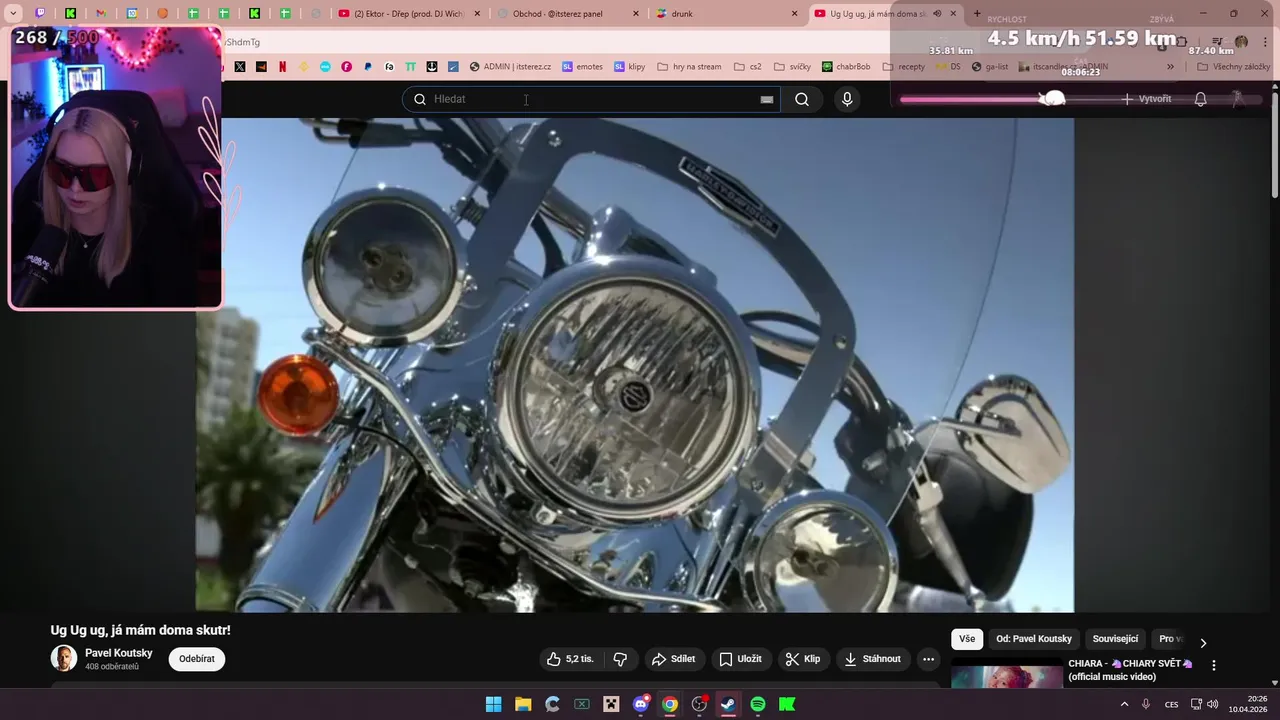Screen dimensions: 1280x720
Task: Open more actions menu under the video
Action: pyautogui.click(x=928, y=659)
